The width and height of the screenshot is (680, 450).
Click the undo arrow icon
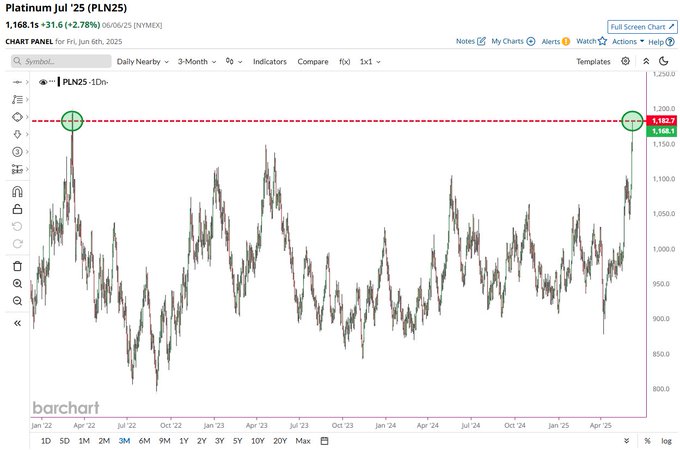[17, 226]
